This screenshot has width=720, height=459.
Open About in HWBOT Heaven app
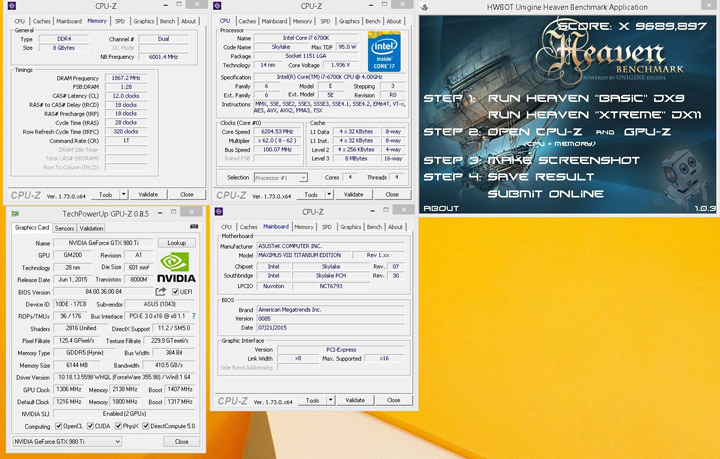(441, 208)
